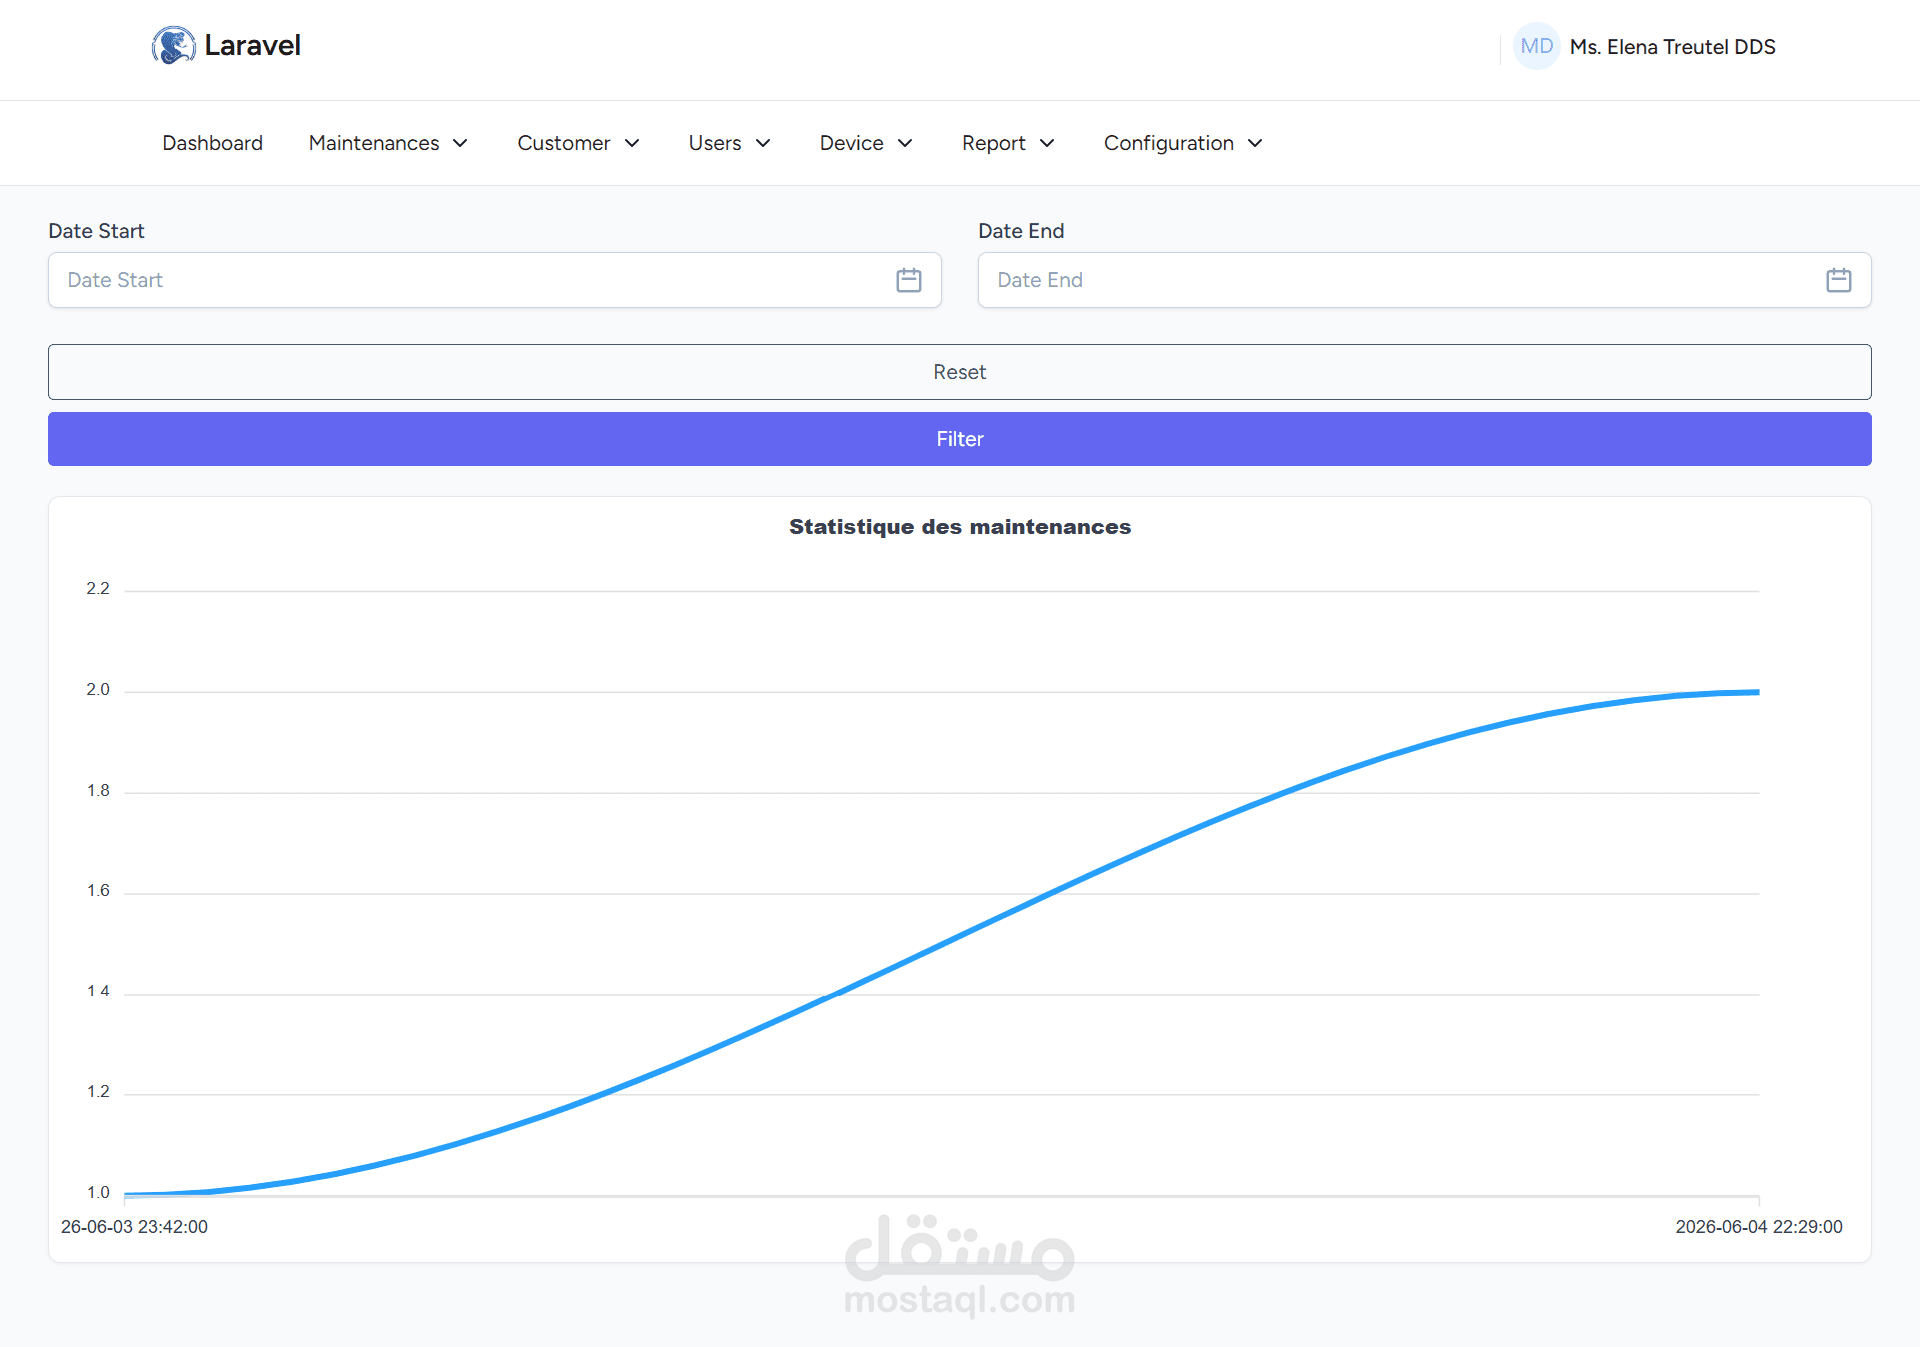Open the Dashboard menu item
Screen dimensions: 1920x1347
212,143
